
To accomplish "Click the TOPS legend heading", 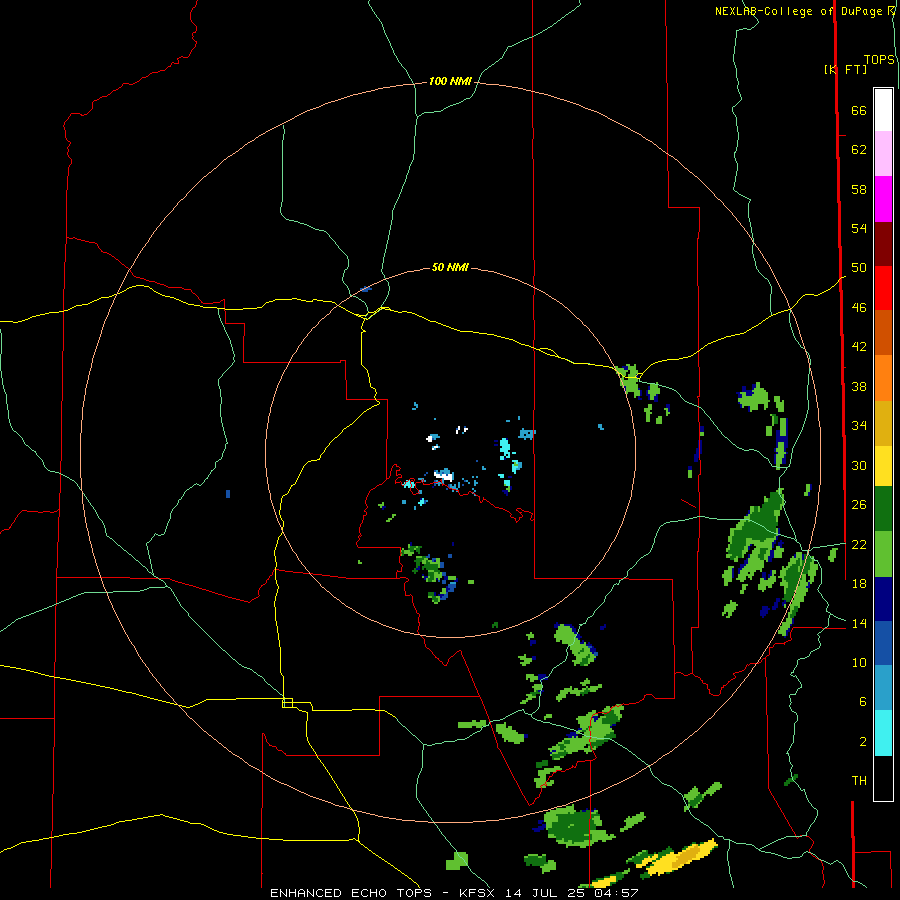I will click(879, 60).
